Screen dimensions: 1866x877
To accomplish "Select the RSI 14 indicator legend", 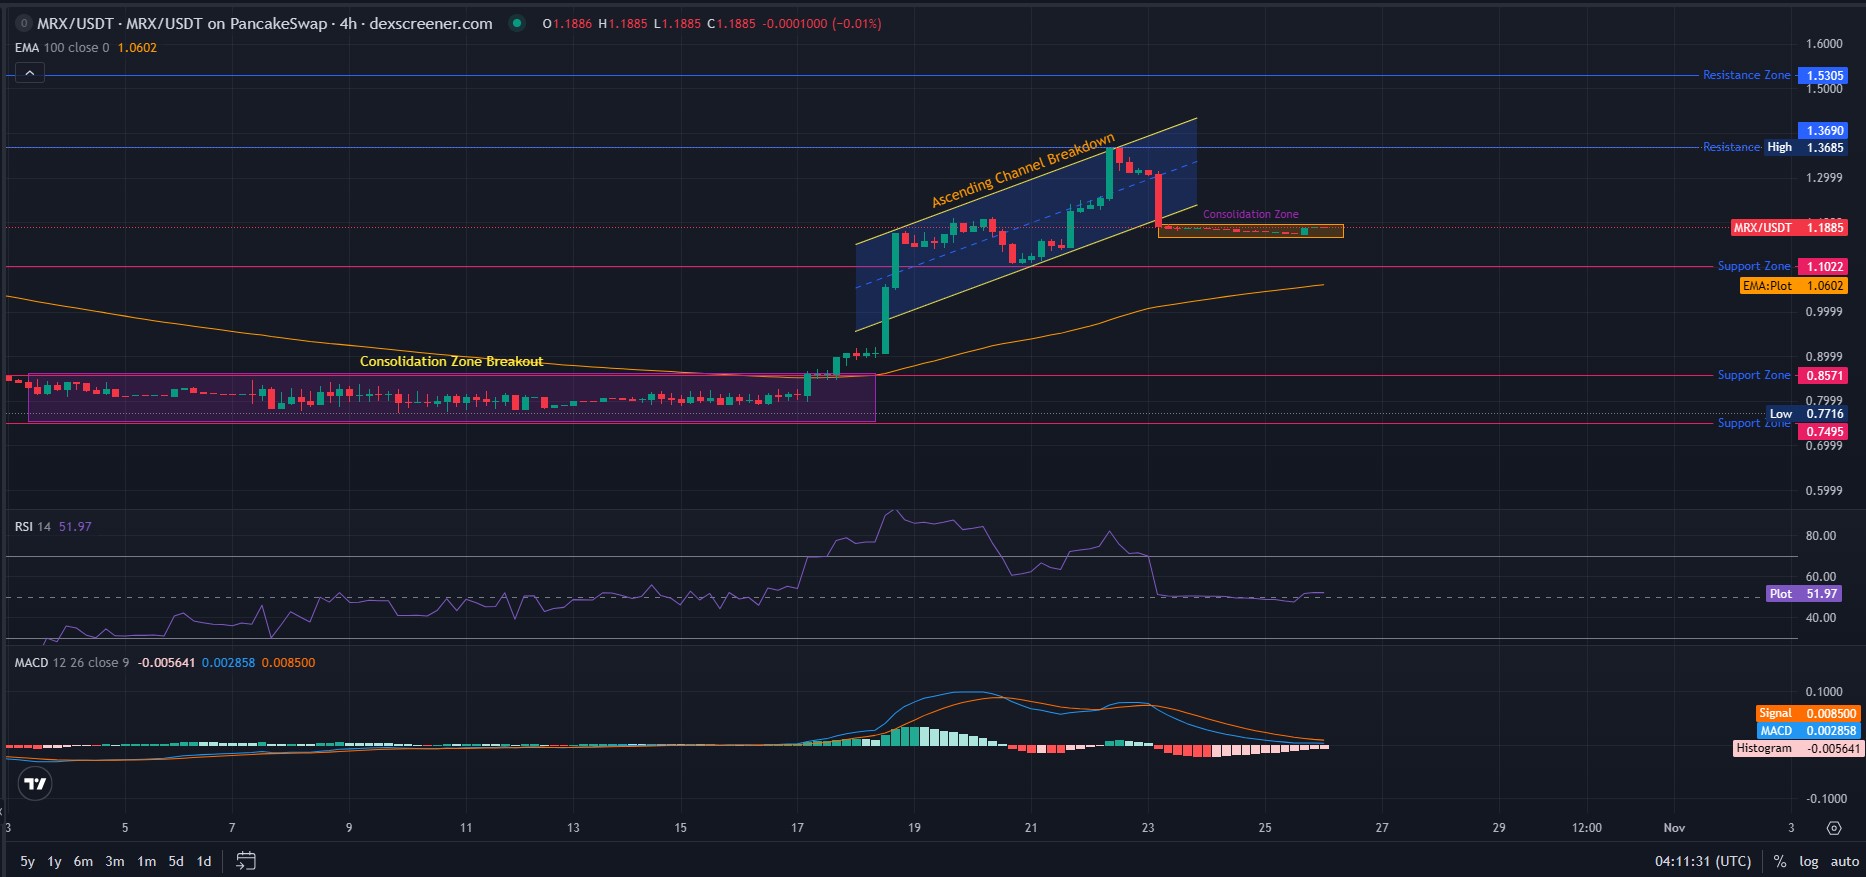I will (x=33, y=526).
